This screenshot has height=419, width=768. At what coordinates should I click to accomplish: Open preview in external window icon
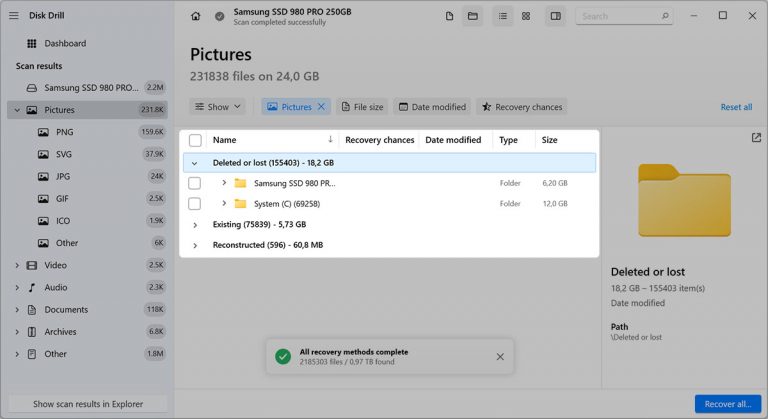click(756, 138)
